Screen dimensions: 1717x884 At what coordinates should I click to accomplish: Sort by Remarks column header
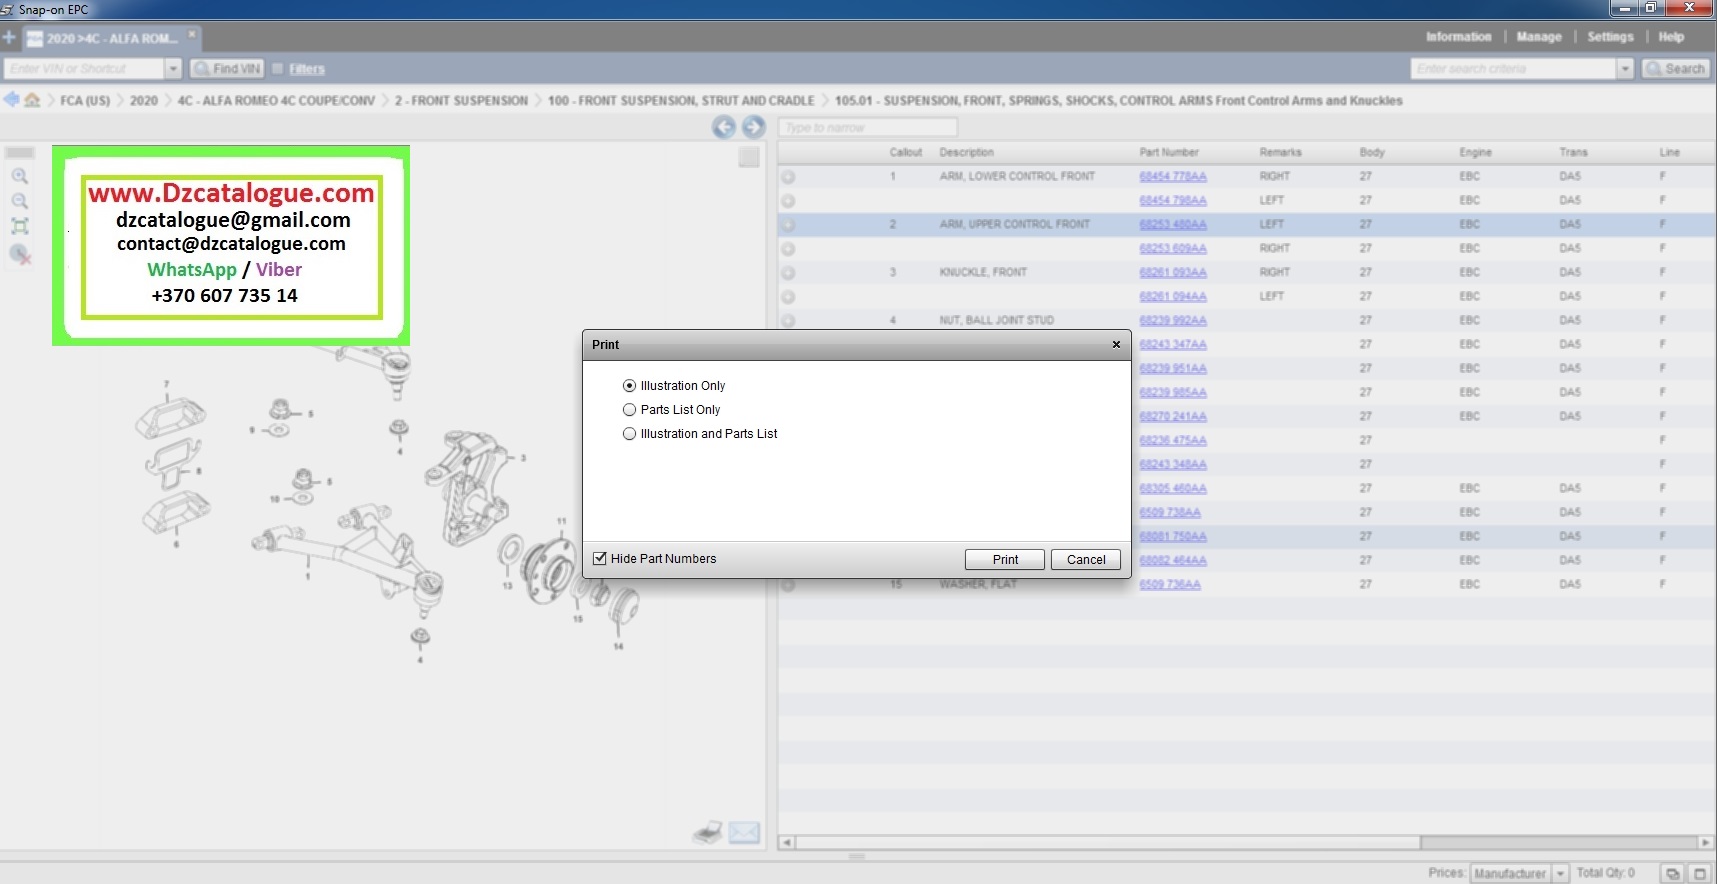click(x=1280, y=153)
